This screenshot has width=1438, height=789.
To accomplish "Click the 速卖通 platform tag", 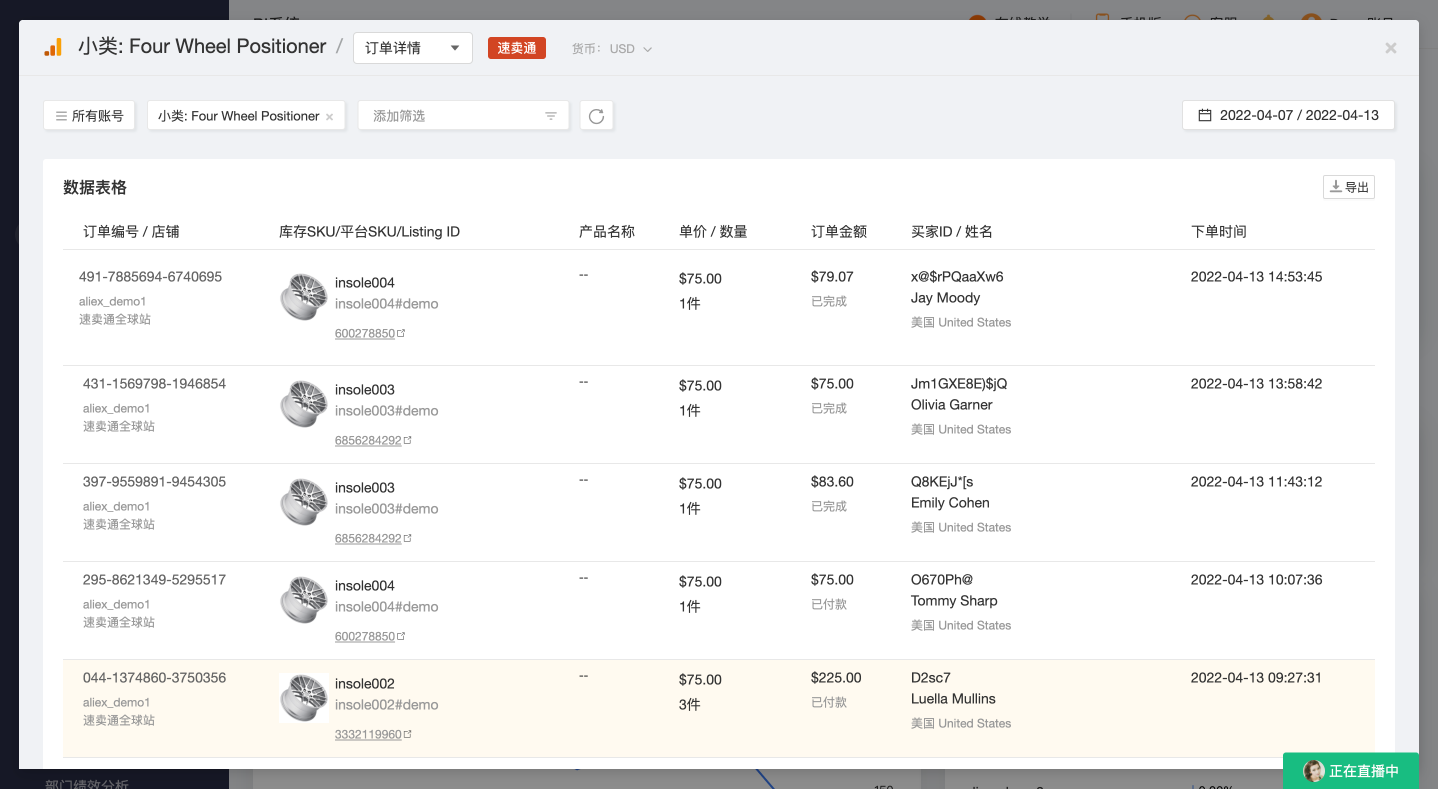I will 516,48.
